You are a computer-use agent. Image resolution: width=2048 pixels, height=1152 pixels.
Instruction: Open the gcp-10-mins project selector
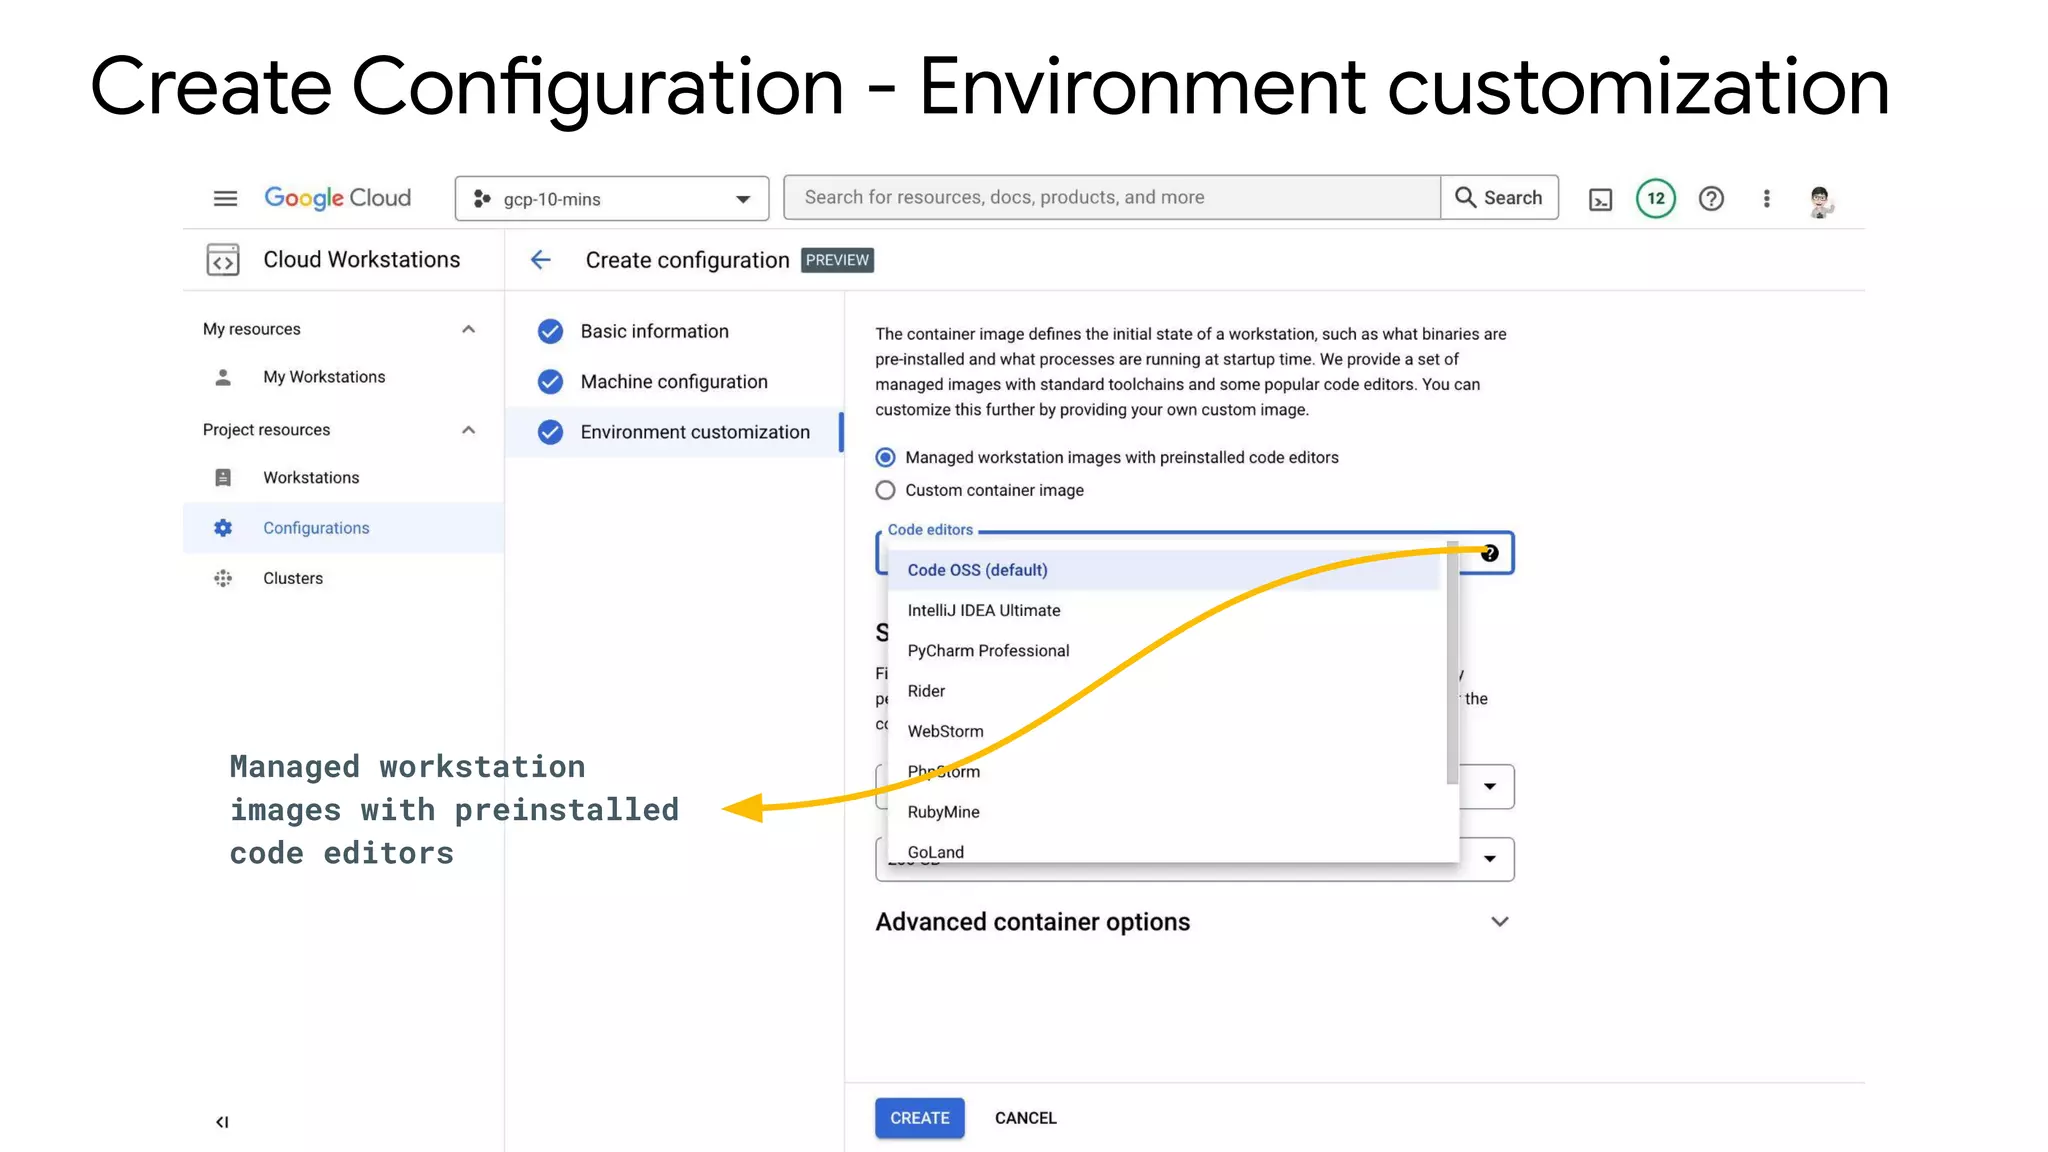click(x=612, y=198)
